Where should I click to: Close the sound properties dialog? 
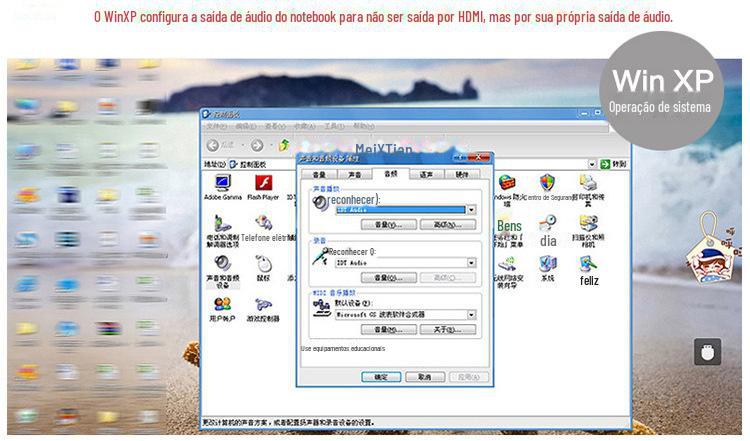coord(479,157)
